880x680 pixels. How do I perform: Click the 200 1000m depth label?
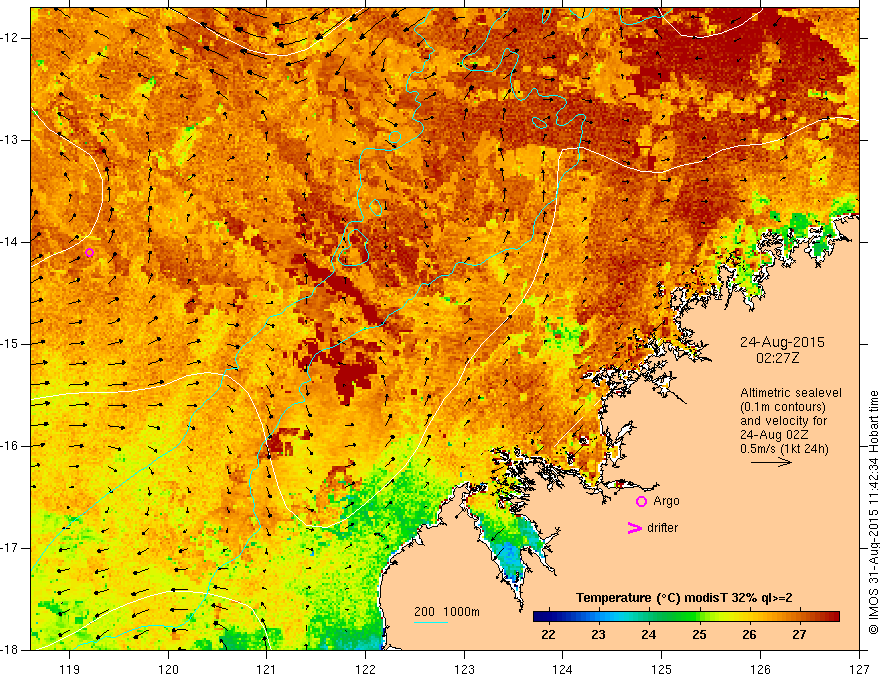447,612
